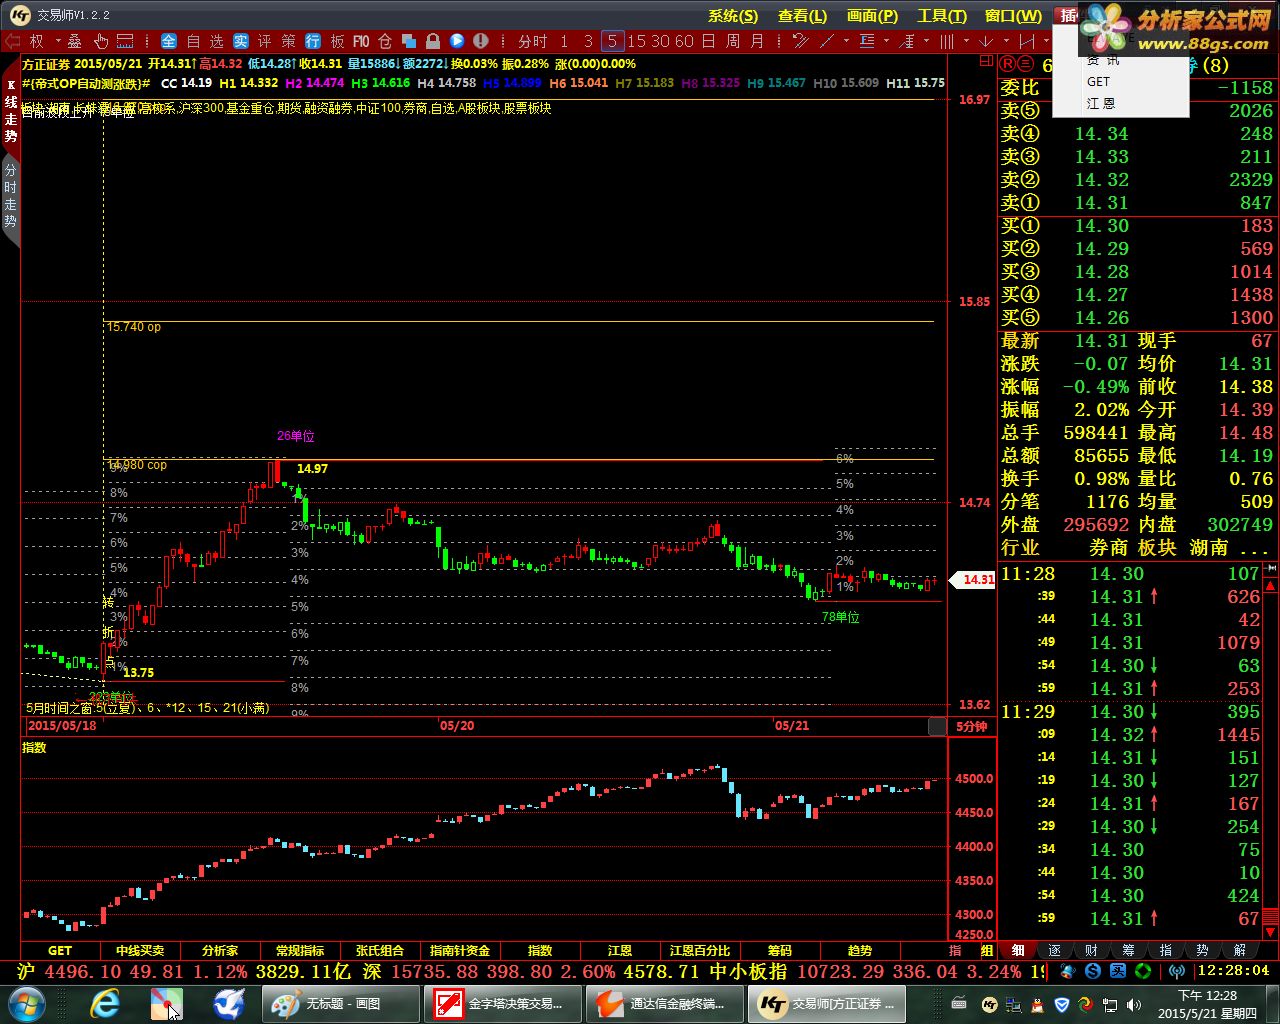Screen dimensions: 1280x1024
Task: Open 系统(S) menu
Action: point(733,16)
